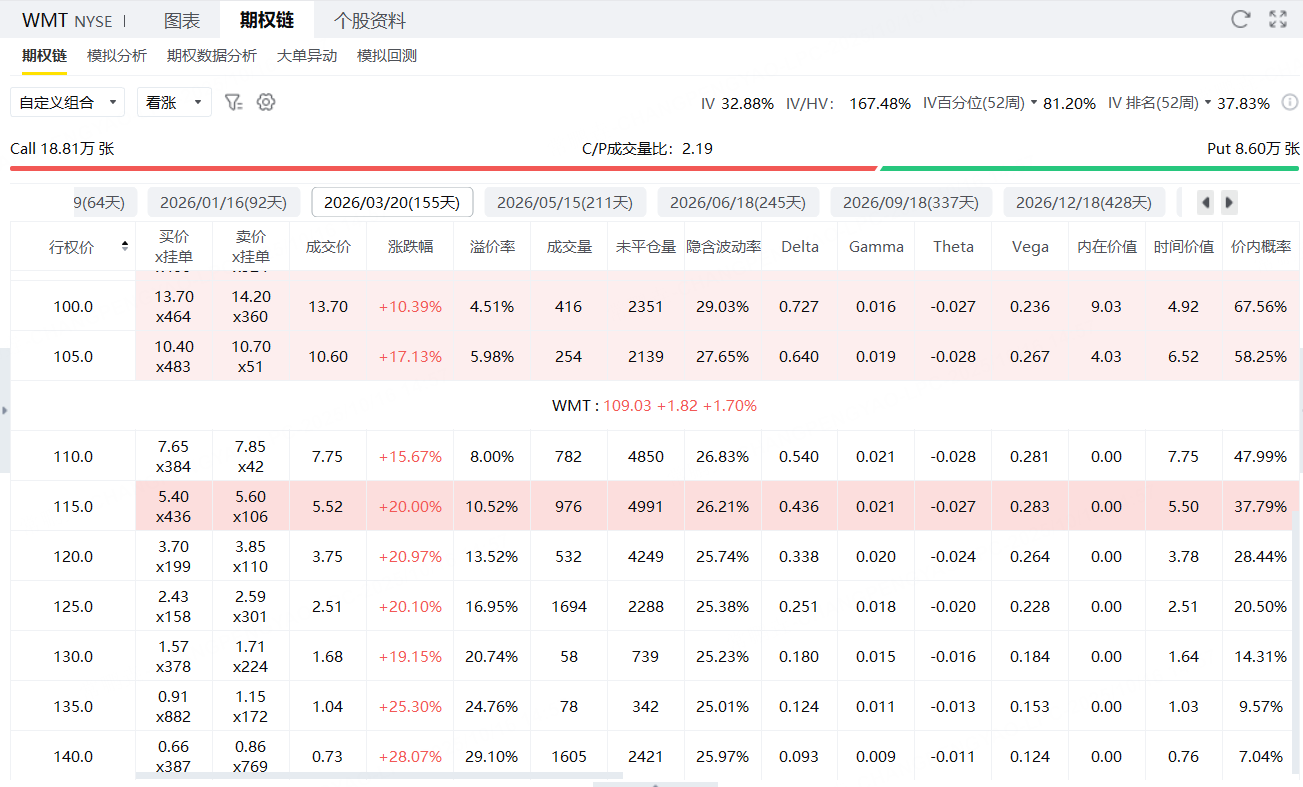This screenshot has width=1303, height=787.
Task: Click the 买价 x挂单 column header
Action: [174, 246]
